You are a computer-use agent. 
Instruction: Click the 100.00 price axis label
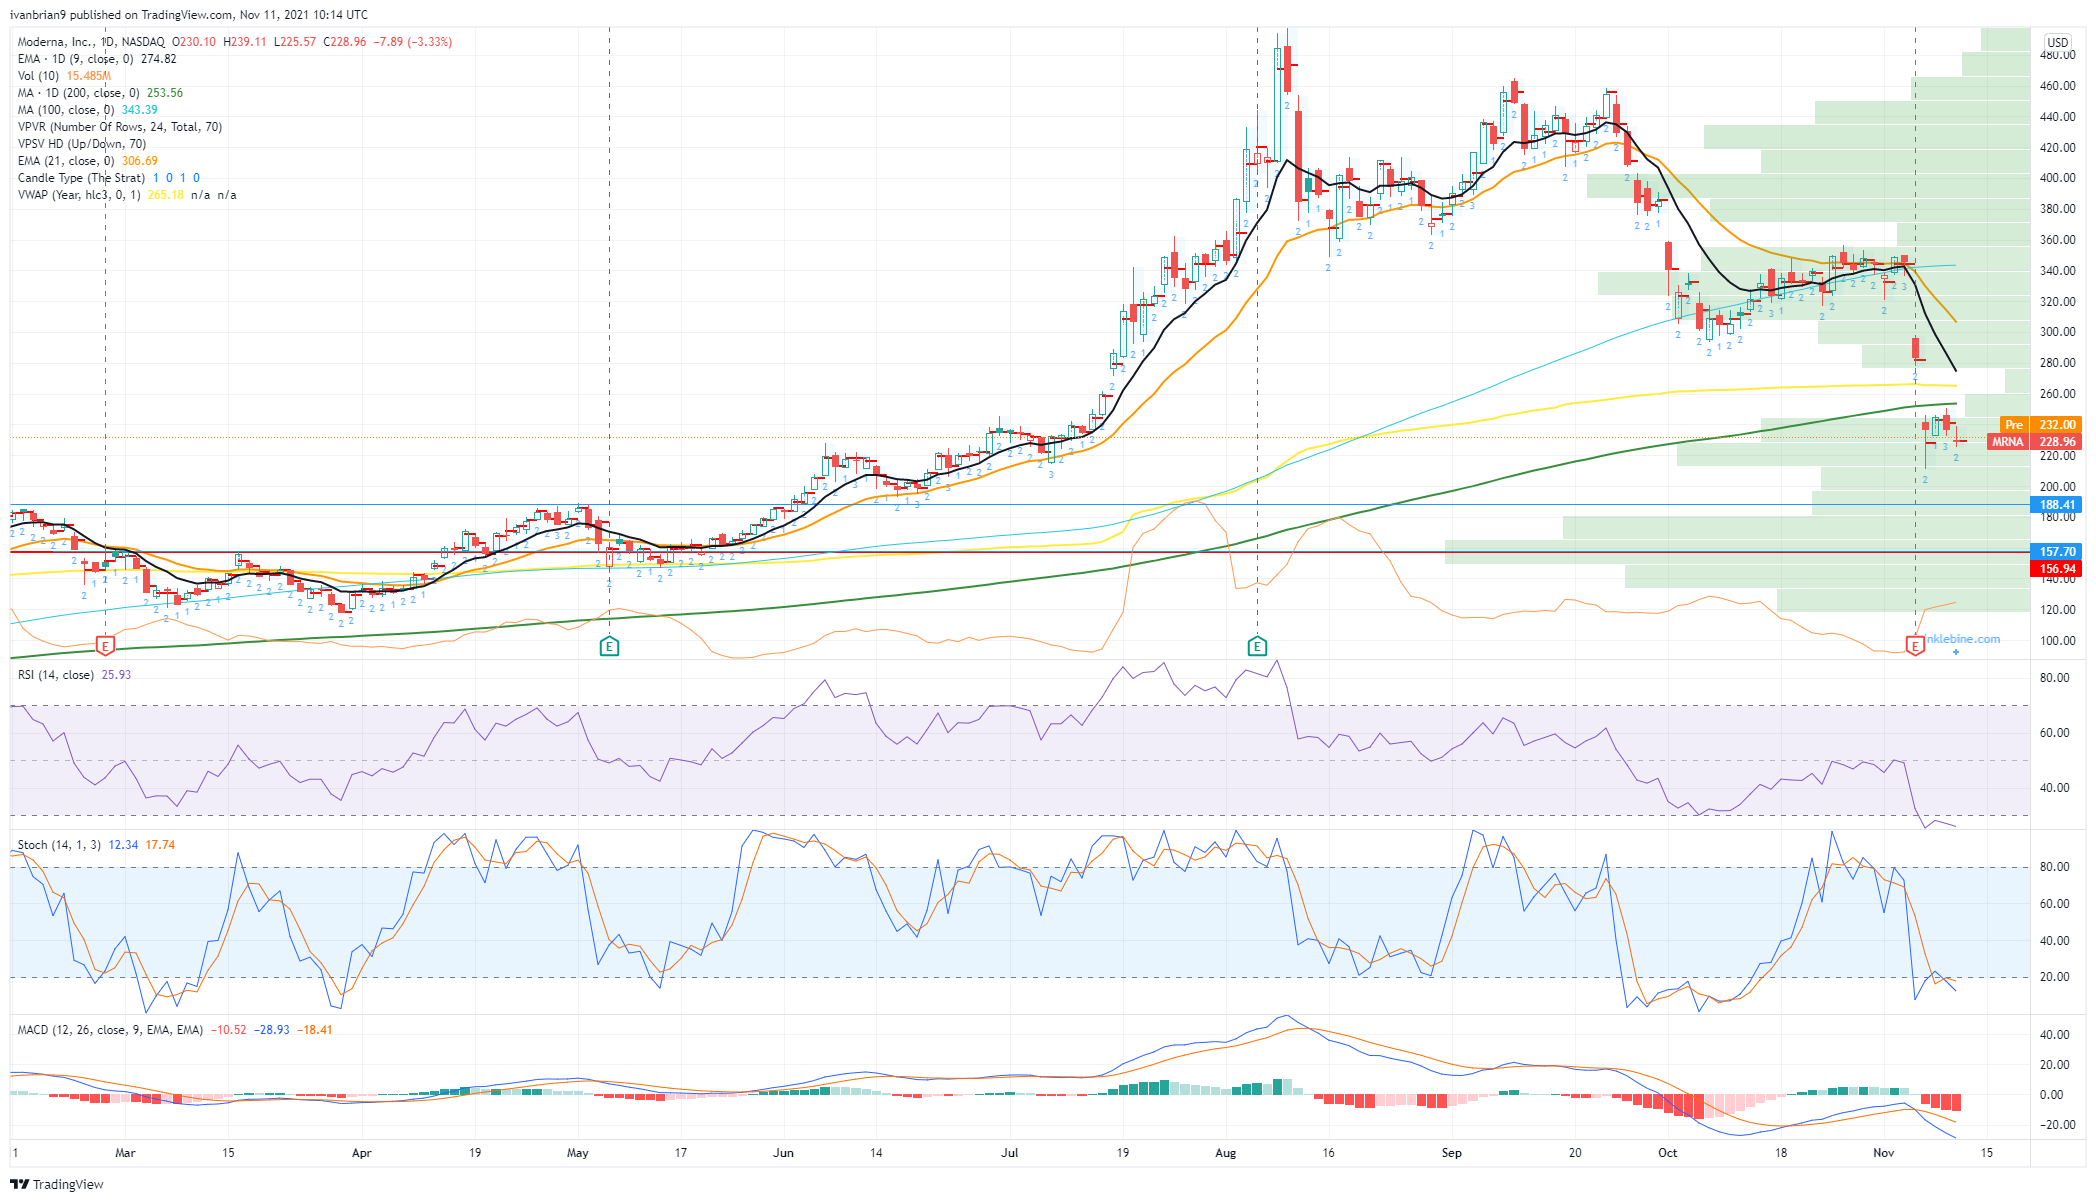pos(2057,641)
